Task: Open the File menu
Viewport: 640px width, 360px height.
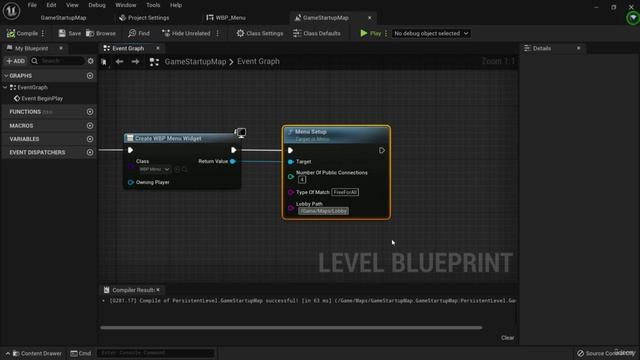Action: pos(32,5)
